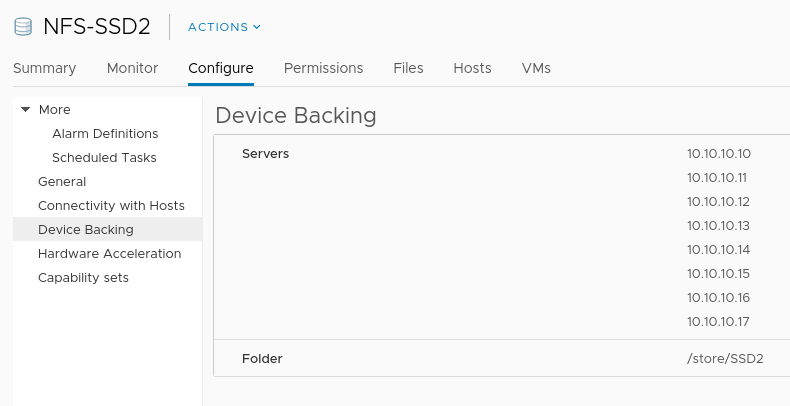Viewport: 790px width, 406px height.
Task: Switch to the Hosts tab
Action: [x=472, y=68]
